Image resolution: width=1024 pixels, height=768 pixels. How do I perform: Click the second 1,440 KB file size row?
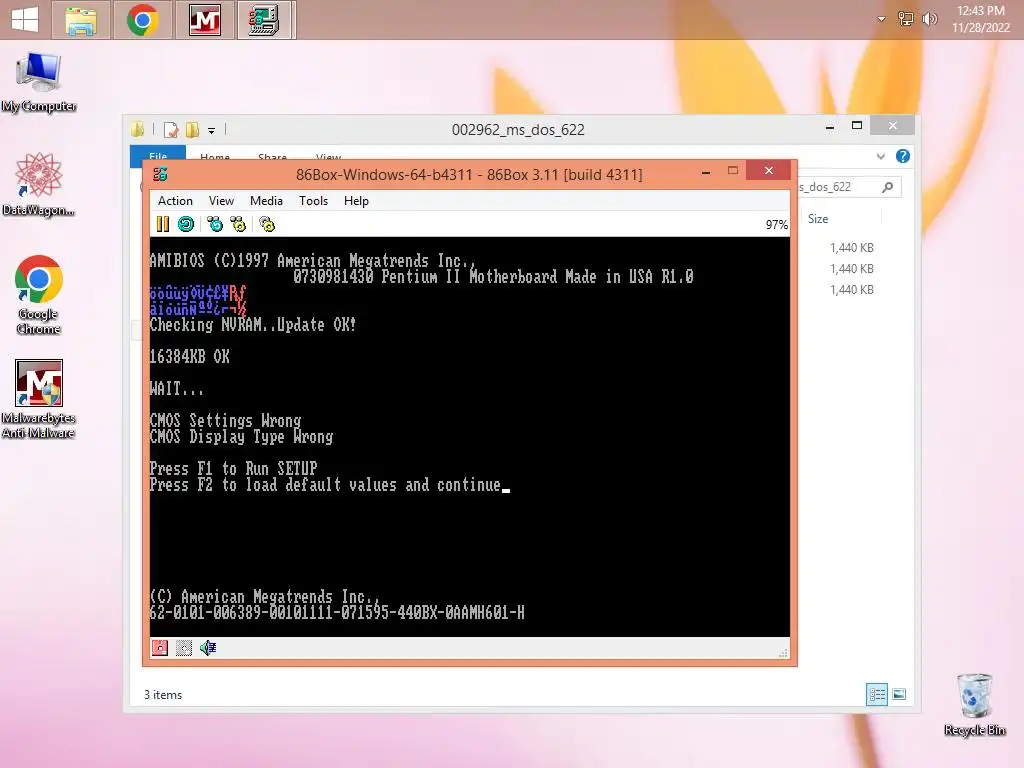852,268
